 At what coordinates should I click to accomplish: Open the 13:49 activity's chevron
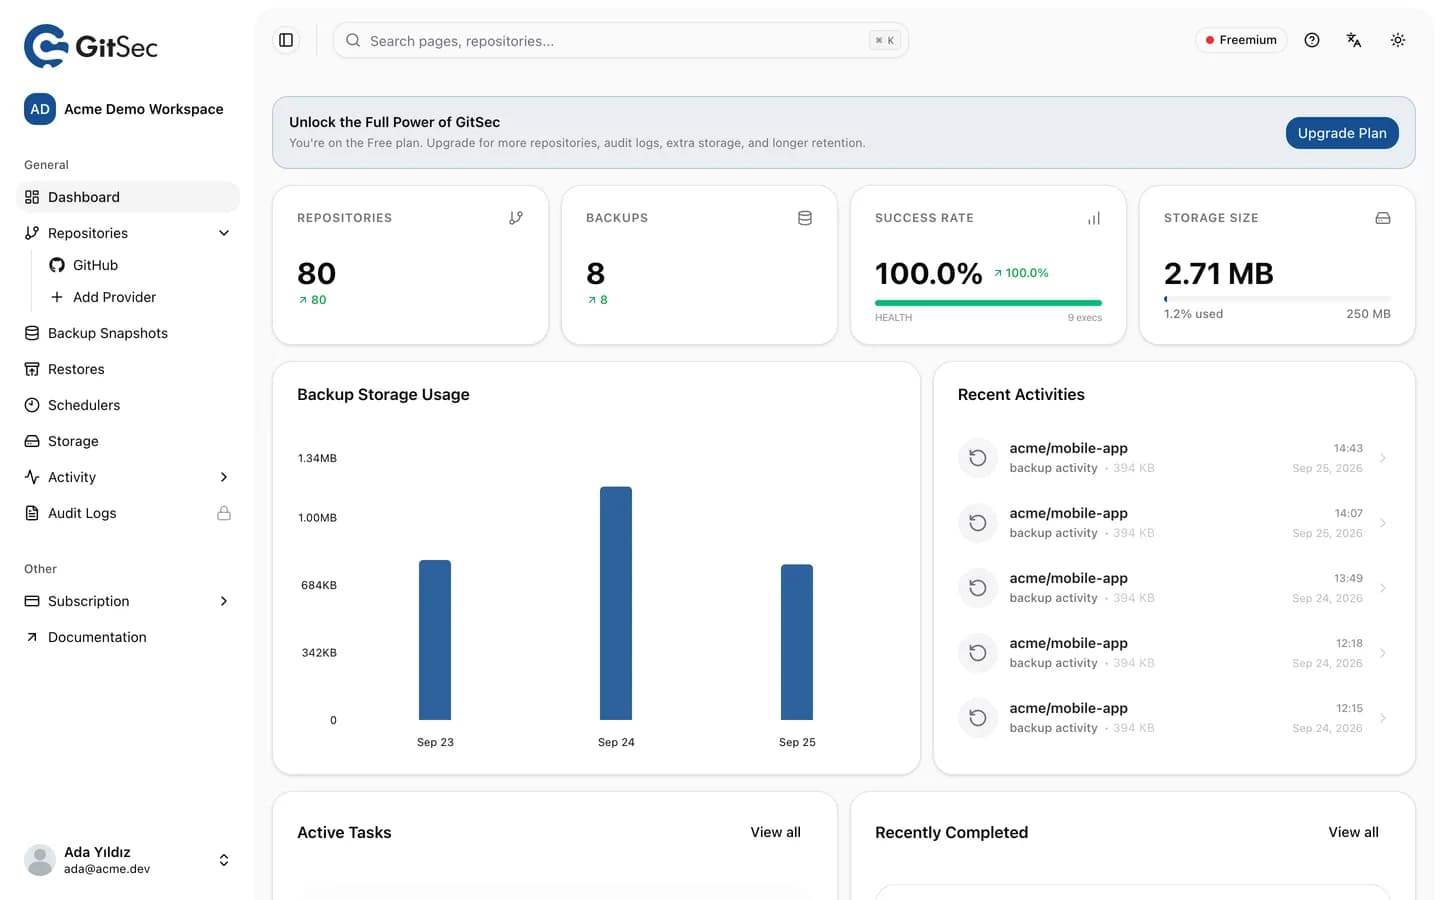[x=1383, y=588]
